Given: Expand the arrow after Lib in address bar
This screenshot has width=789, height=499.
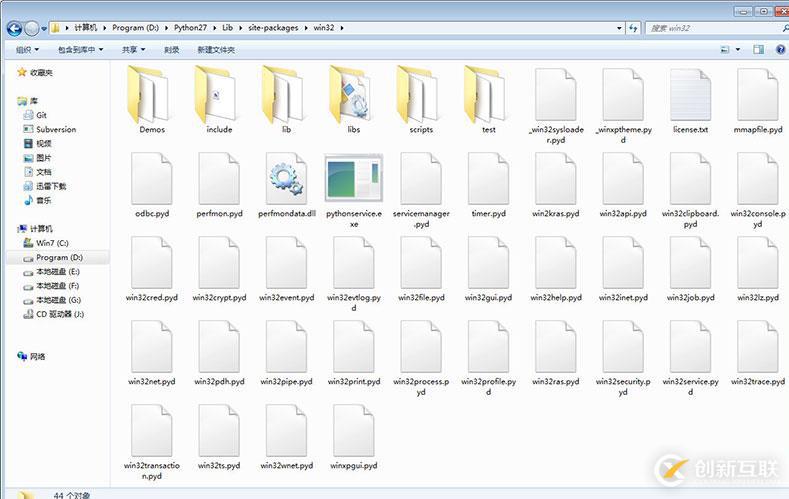Looking at the screenshot, I should (x=240, y=28).
